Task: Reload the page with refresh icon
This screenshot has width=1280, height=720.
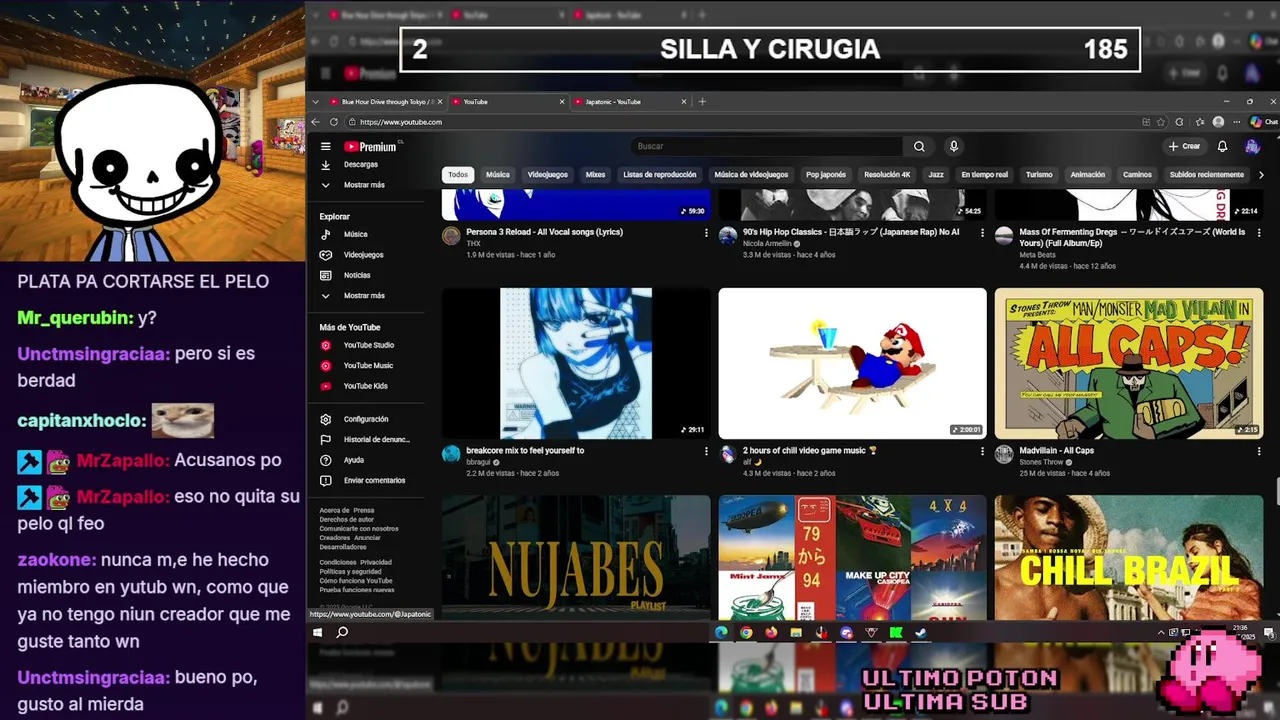Action: point(334,122)
